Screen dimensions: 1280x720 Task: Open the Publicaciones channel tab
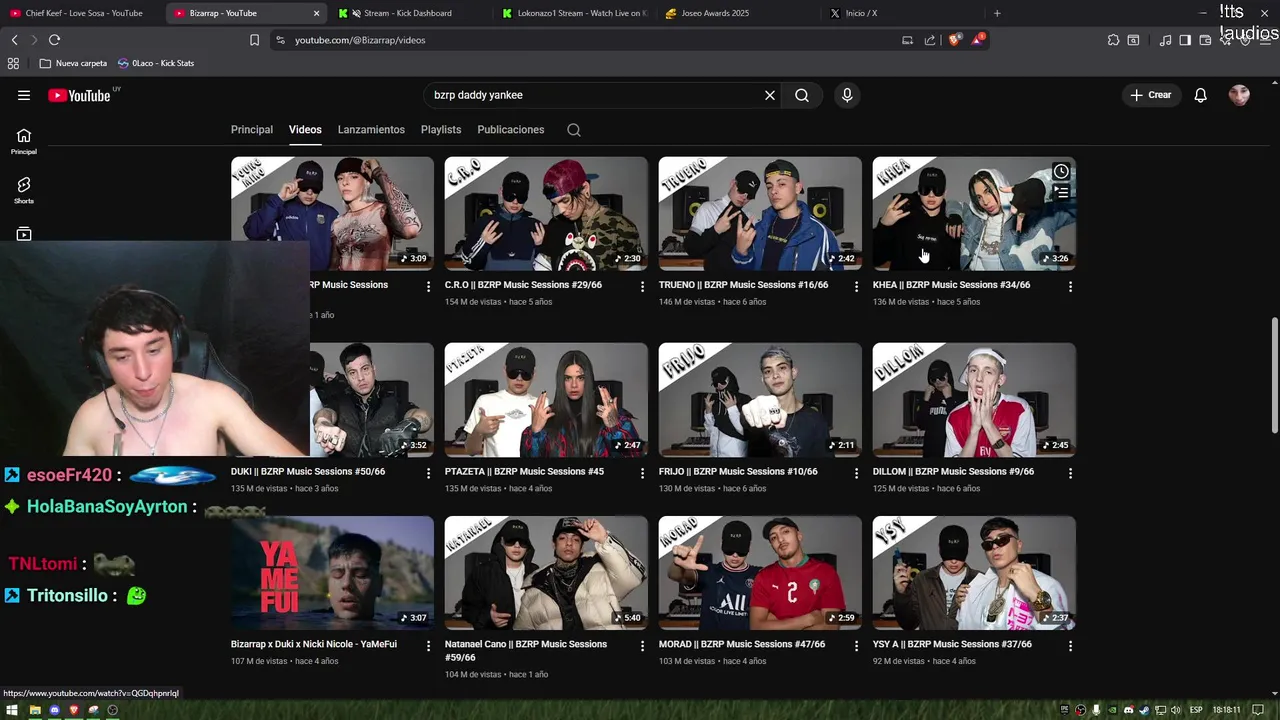(x=511, y=130)
